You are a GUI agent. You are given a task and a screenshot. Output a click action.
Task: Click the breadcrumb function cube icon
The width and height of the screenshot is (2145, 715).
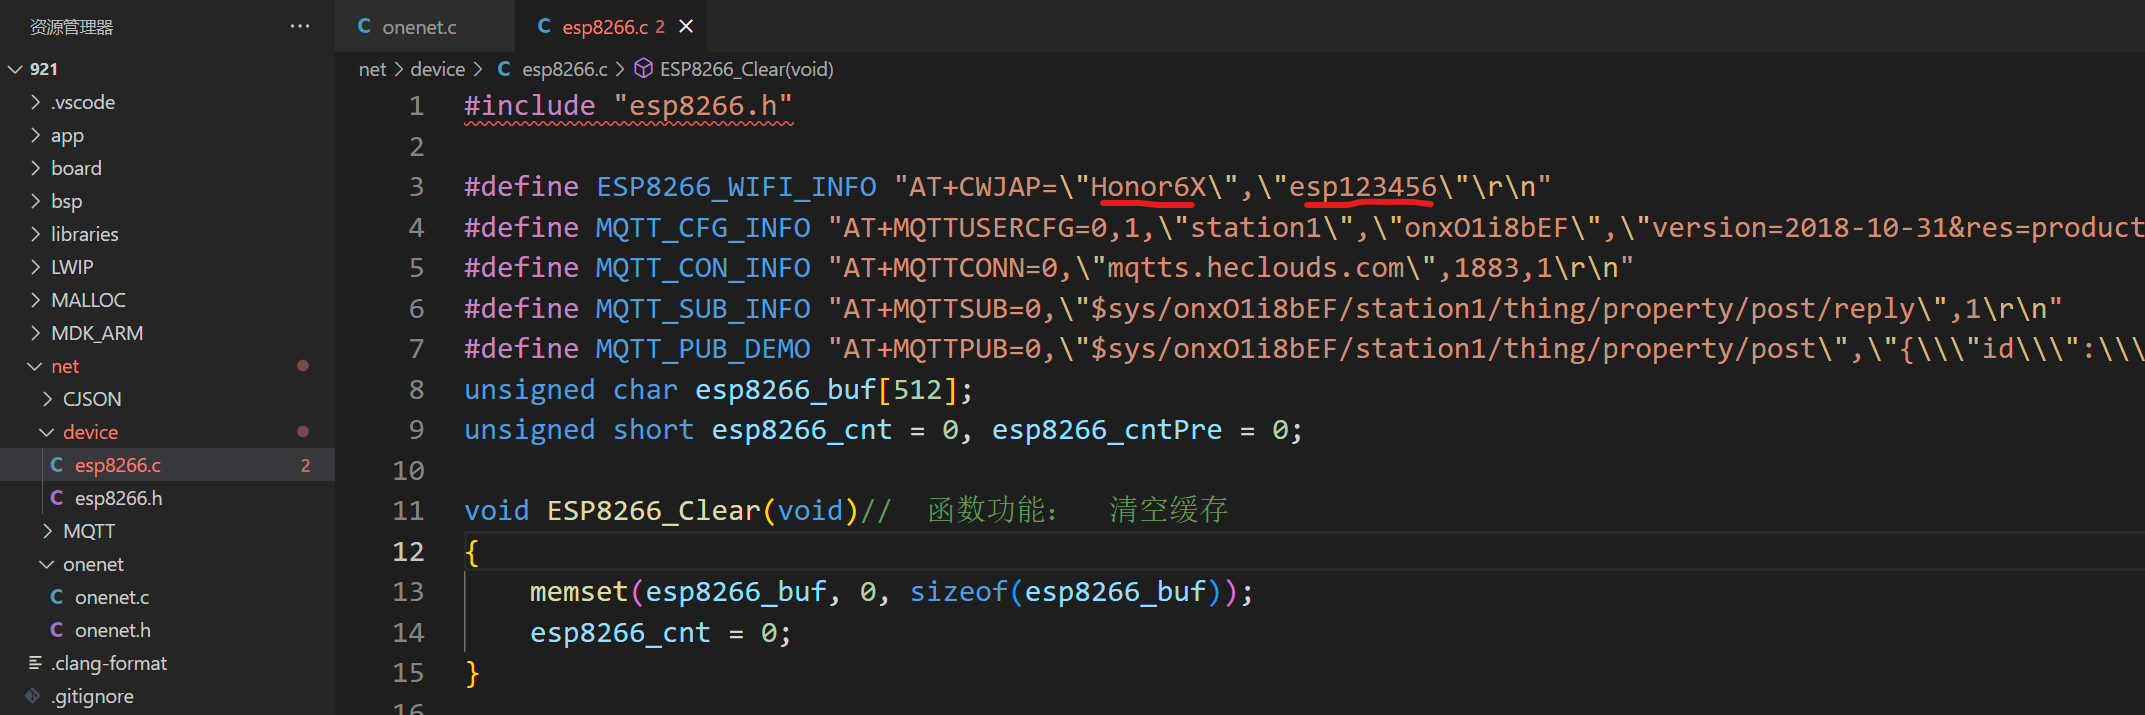click(644, 68)
